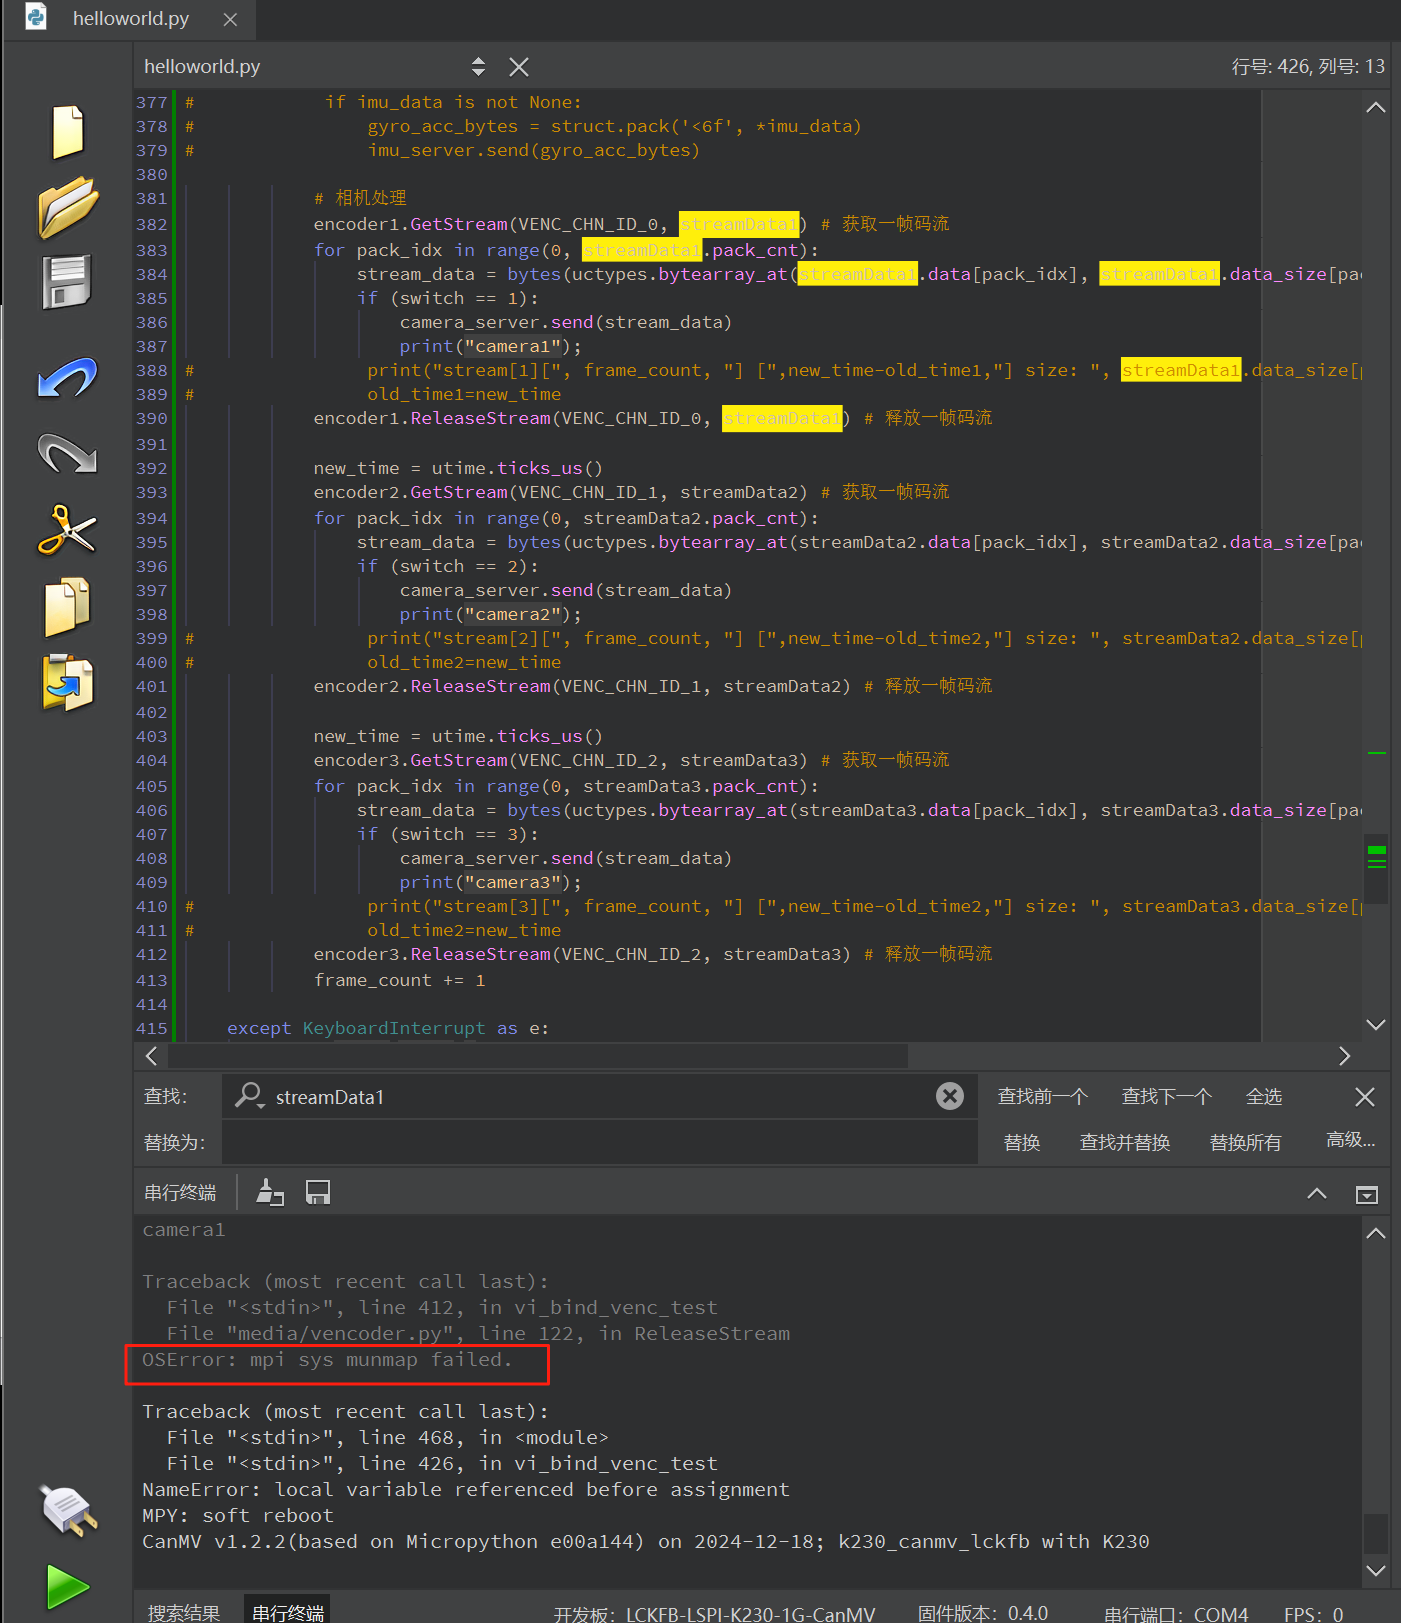
Task: Save serial terminal output to file
Action: point(318,1192)
